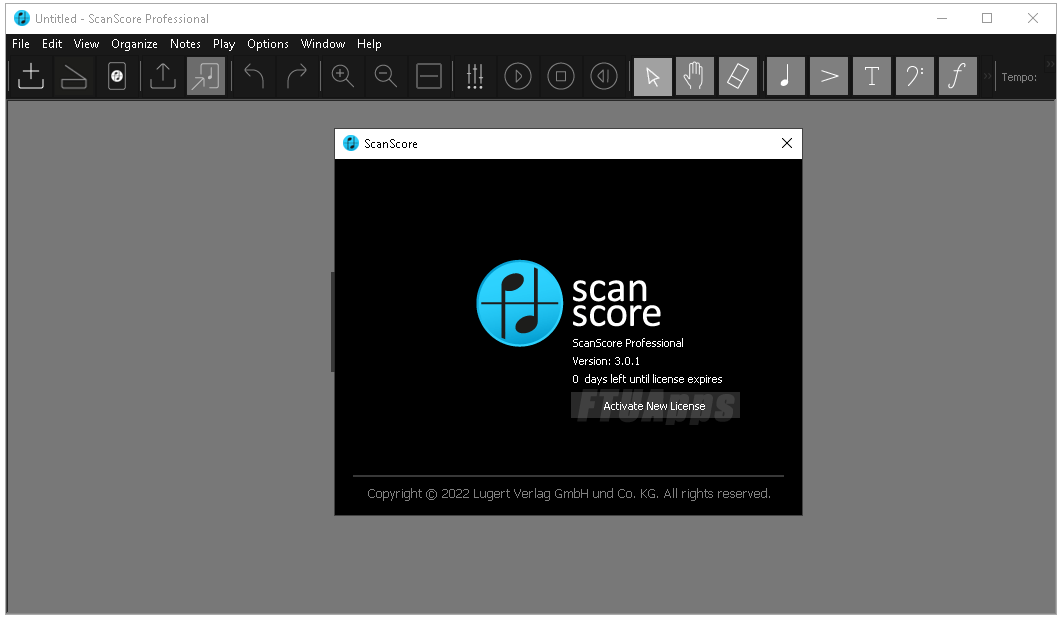1058x618 pixels.
Task: Click the undo arrow icon
Action: (x=254, y=76)
